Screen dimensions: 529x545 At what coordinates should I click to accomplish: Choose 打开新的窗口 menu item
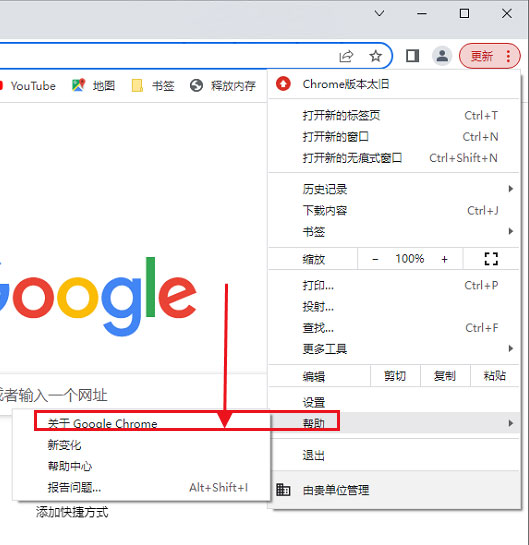coord(394,137)
